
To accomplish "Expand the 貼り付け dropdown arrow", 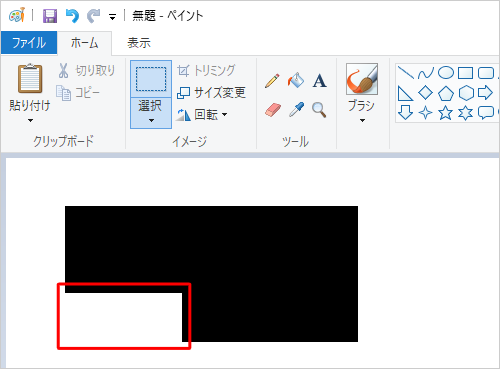I will coord(30,120).
